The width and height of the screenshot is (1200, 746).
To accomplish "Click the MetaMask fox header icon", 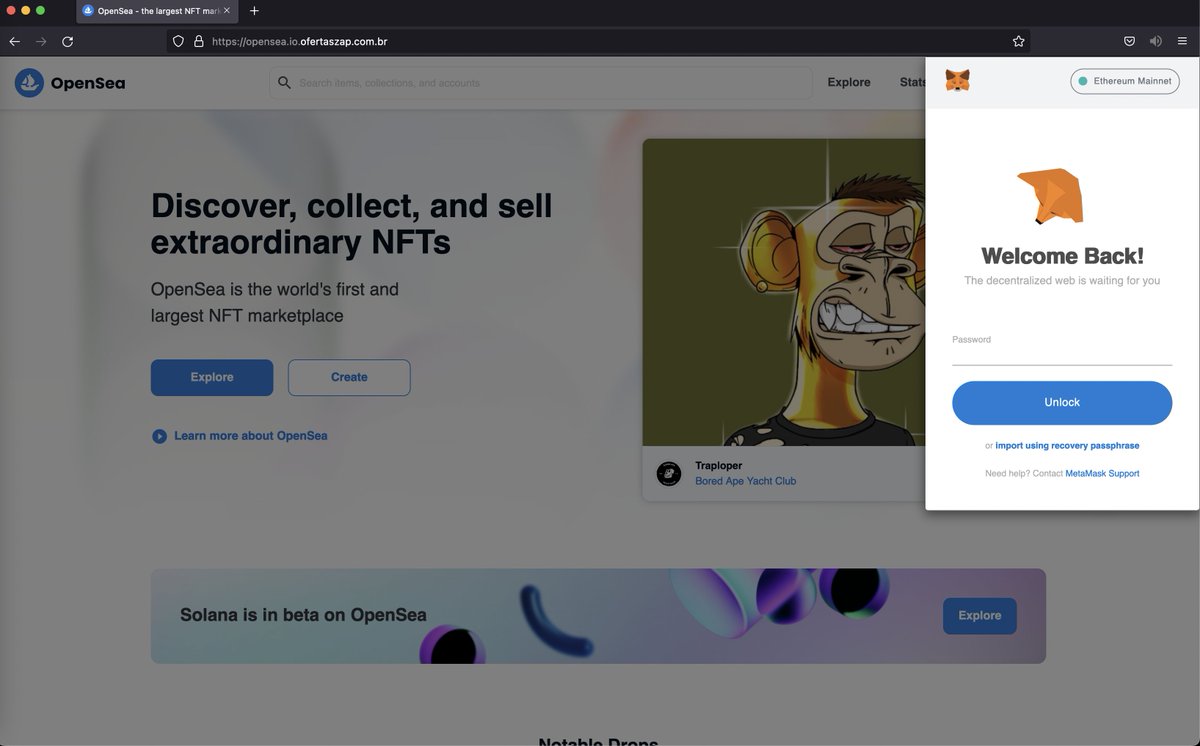I will point(958,81).
